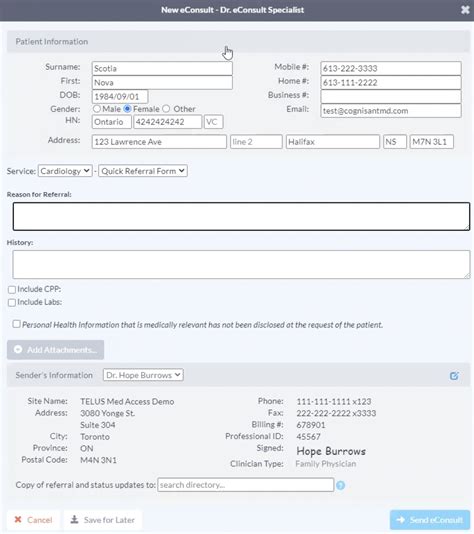Click the address field 123 Lawrence Ave
Screen dimensions: 474x534
tap(159, 142)
